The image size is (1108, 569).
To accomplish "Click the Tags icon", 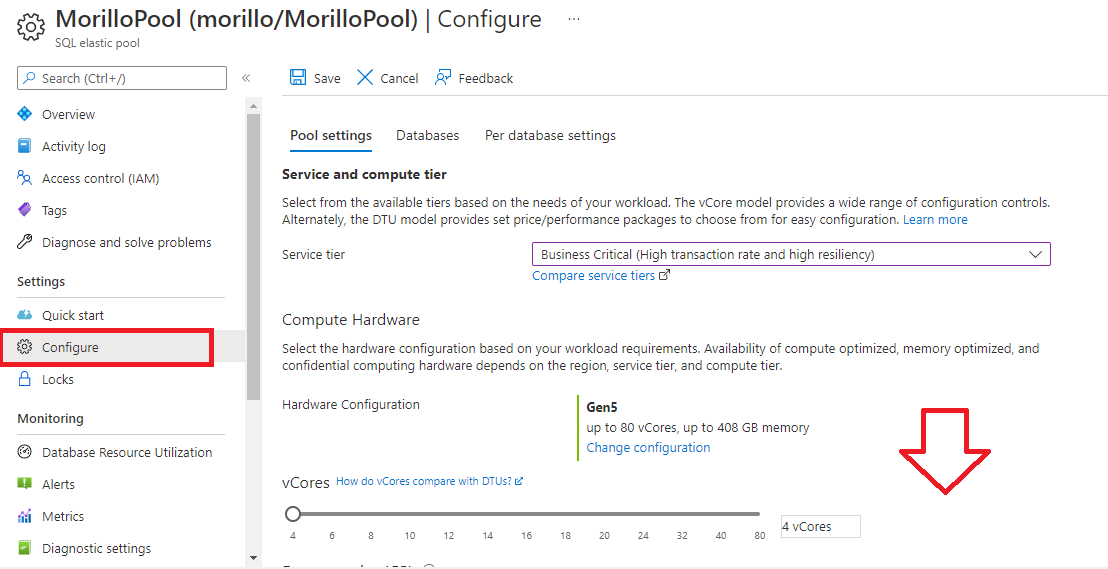I will pyautogui.click(x=25, y=210).
